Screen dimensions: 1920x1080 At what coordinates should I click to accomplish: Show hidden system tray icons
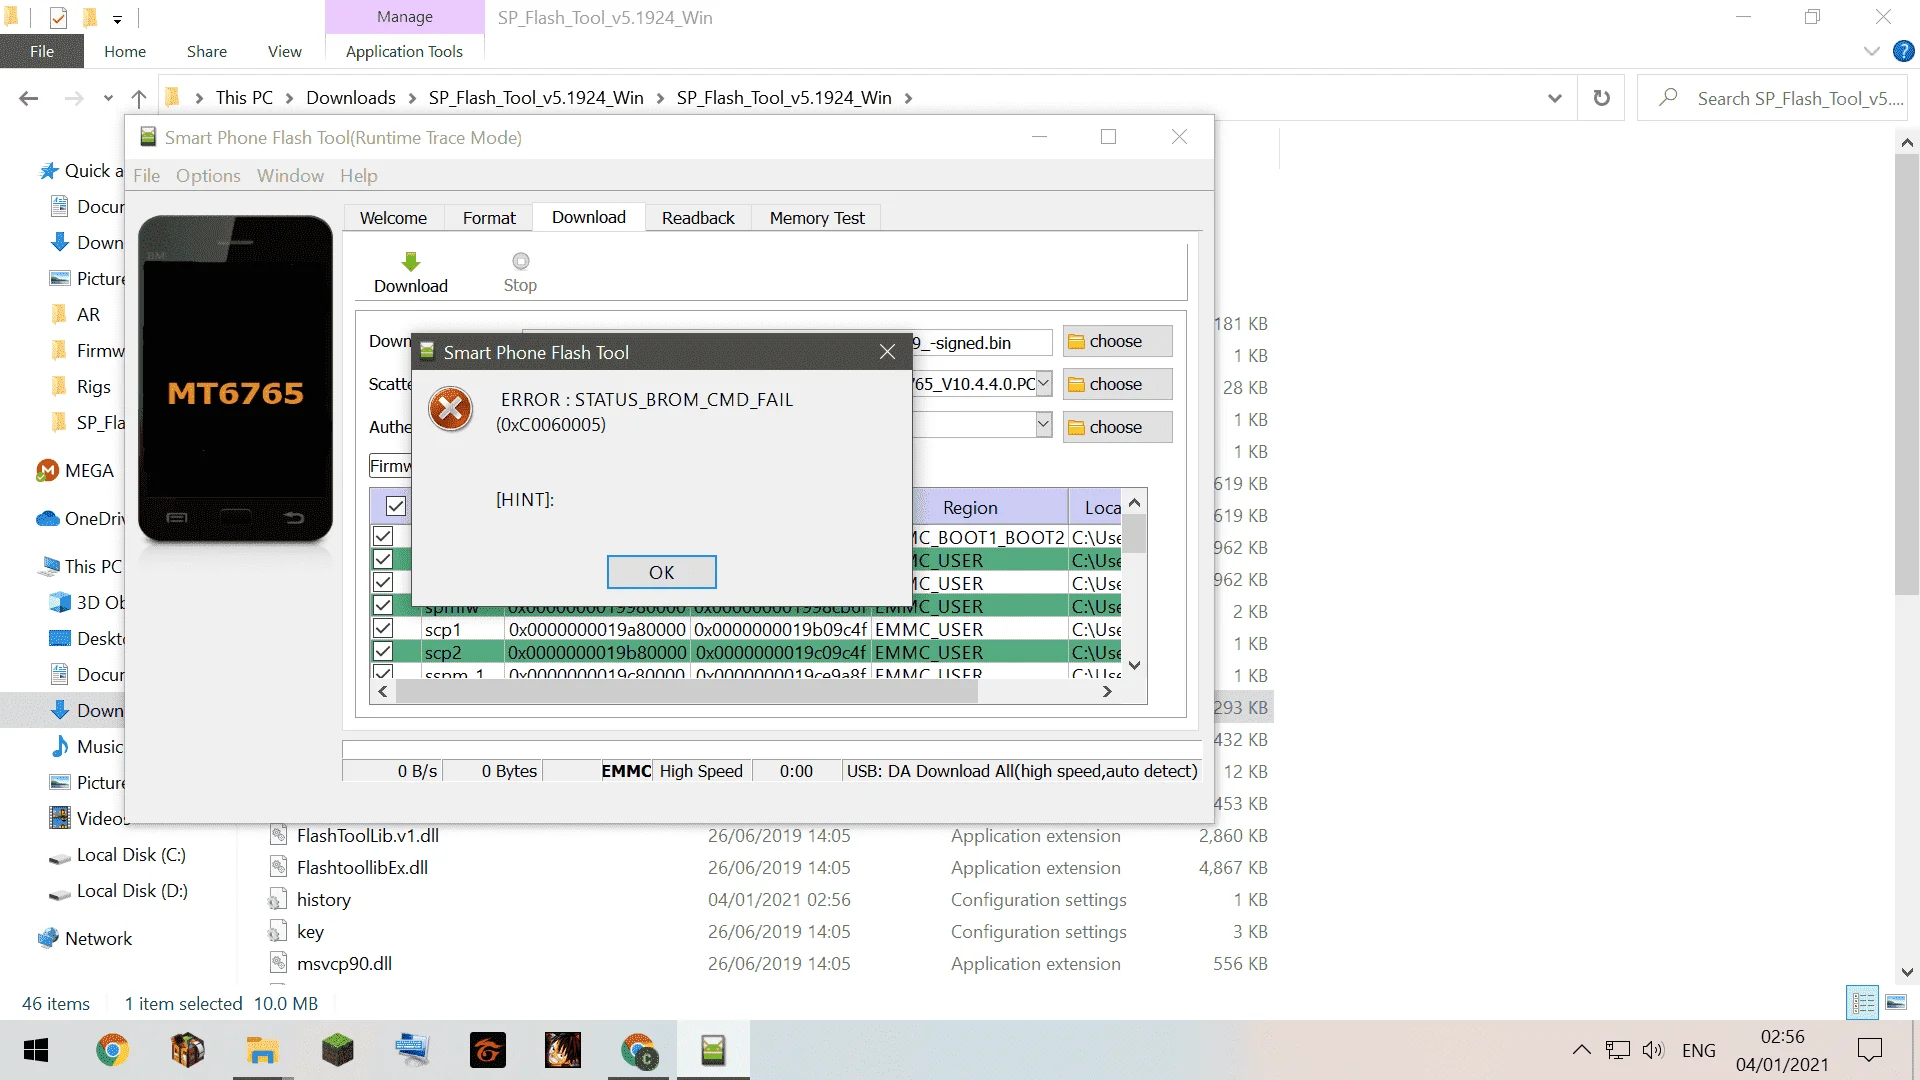click(1581, 1050)
